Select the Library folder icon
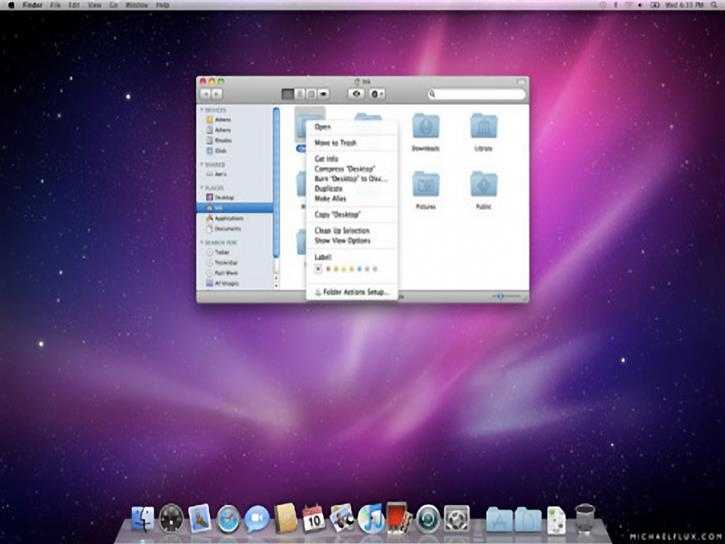Image resolution: width=725 pixels, height=544 pixels. click(x=483, y=126)
